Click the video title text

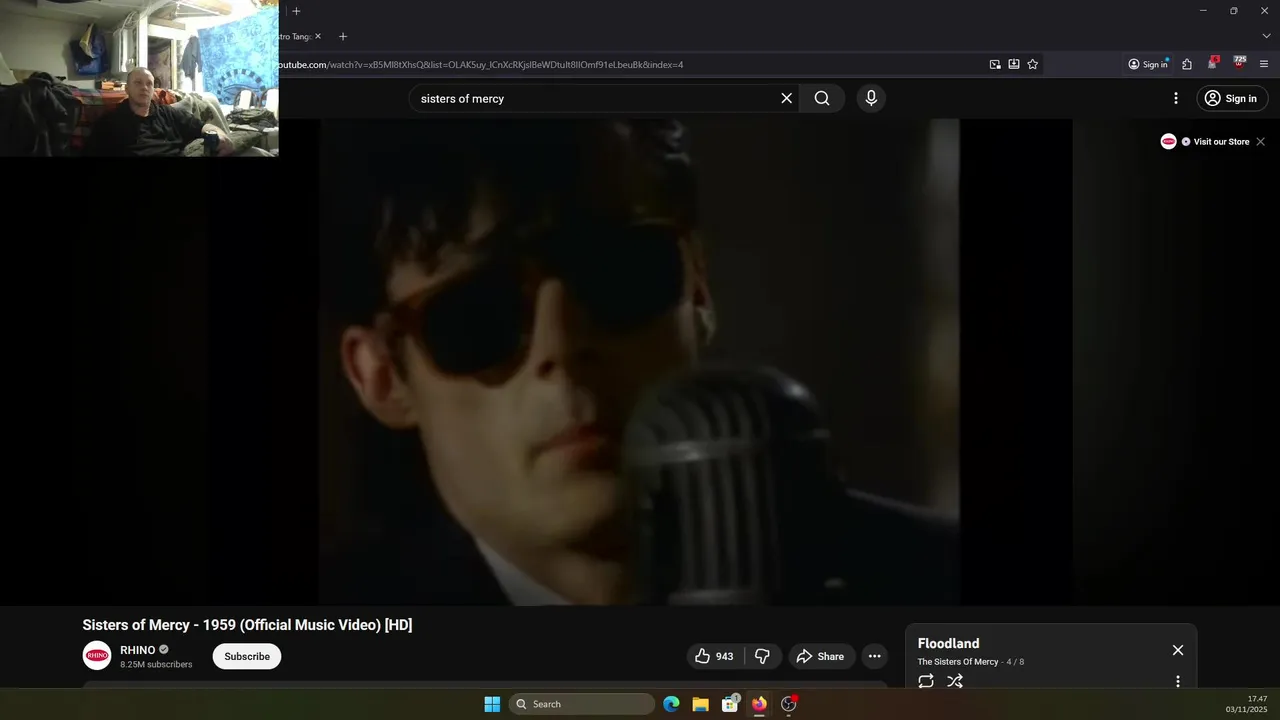tap(247, 625)
